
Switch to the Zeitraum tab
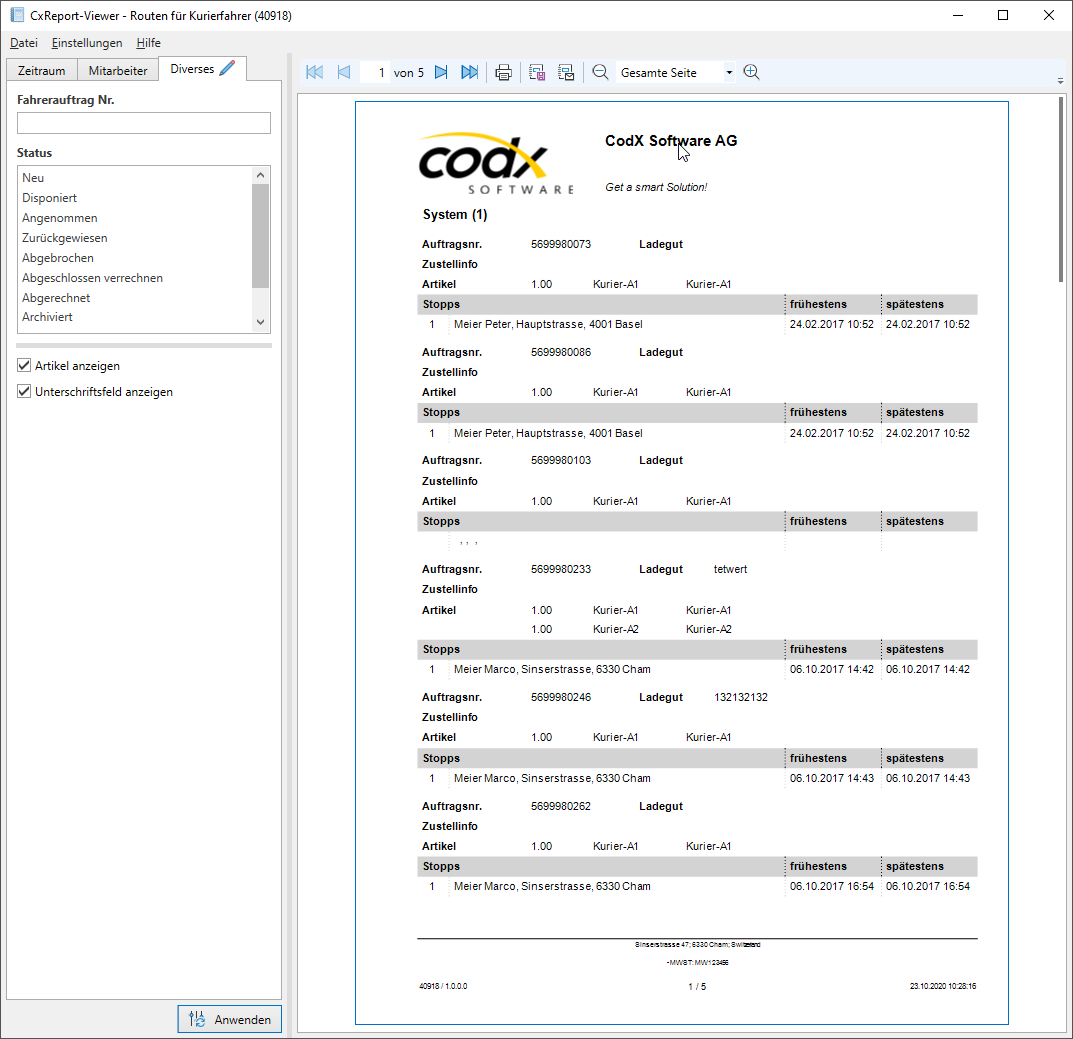pyautogui.click(x=42, y=70)
